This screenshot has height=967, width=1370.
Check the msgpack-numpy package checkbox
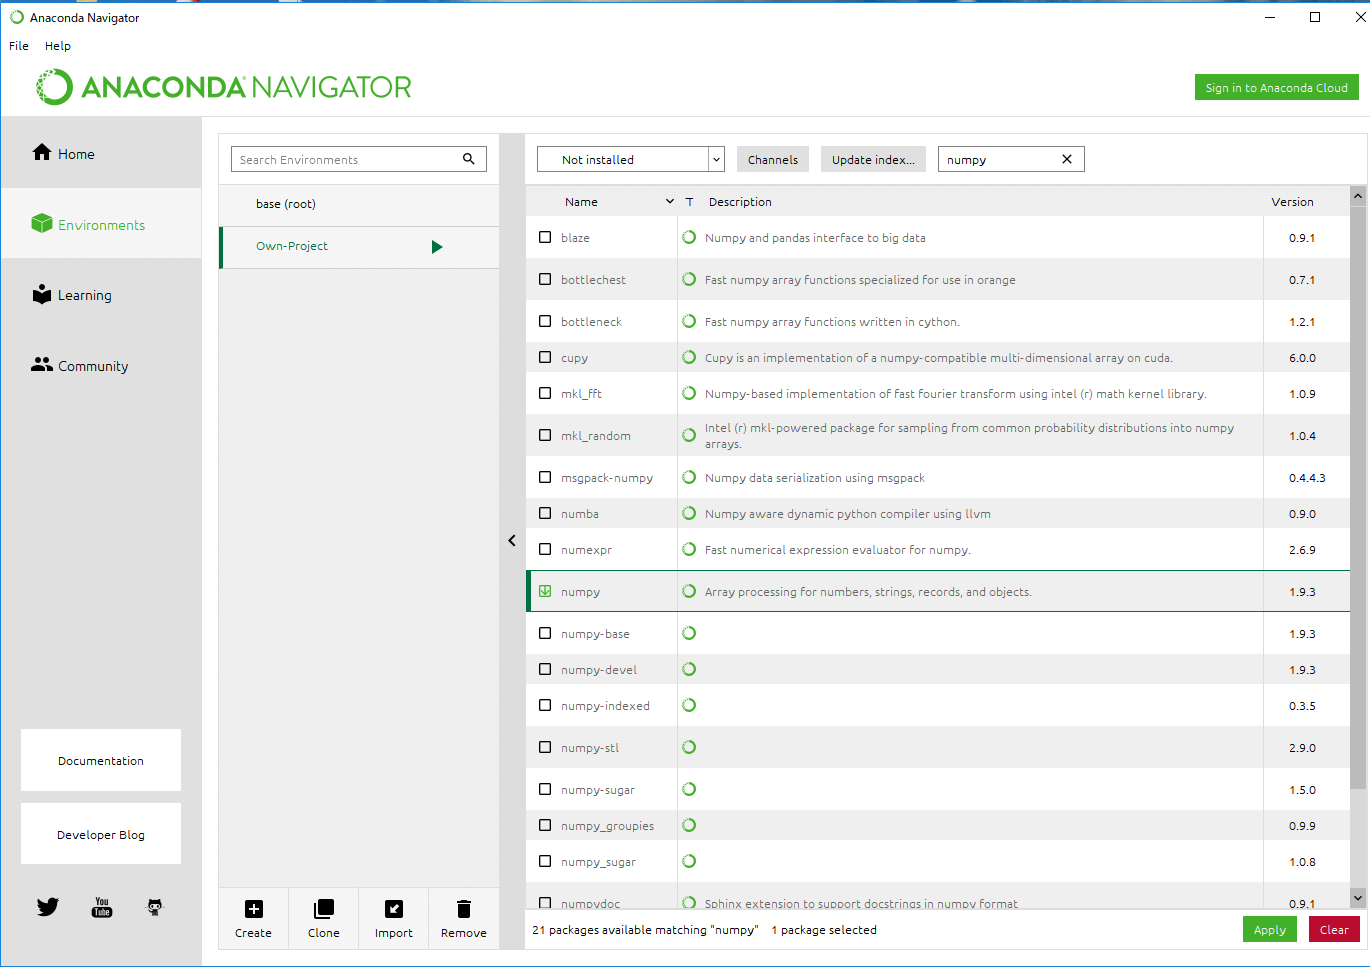(545, 477)
